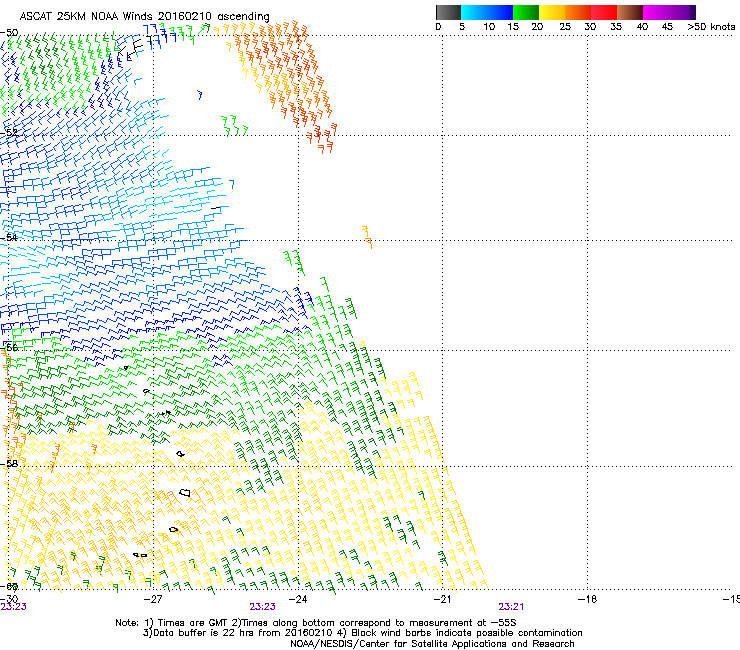Click the 'Data buffer is 22 hrs' note
The height and width of the screenshot is (650, 740).
[x=237, y=633]
